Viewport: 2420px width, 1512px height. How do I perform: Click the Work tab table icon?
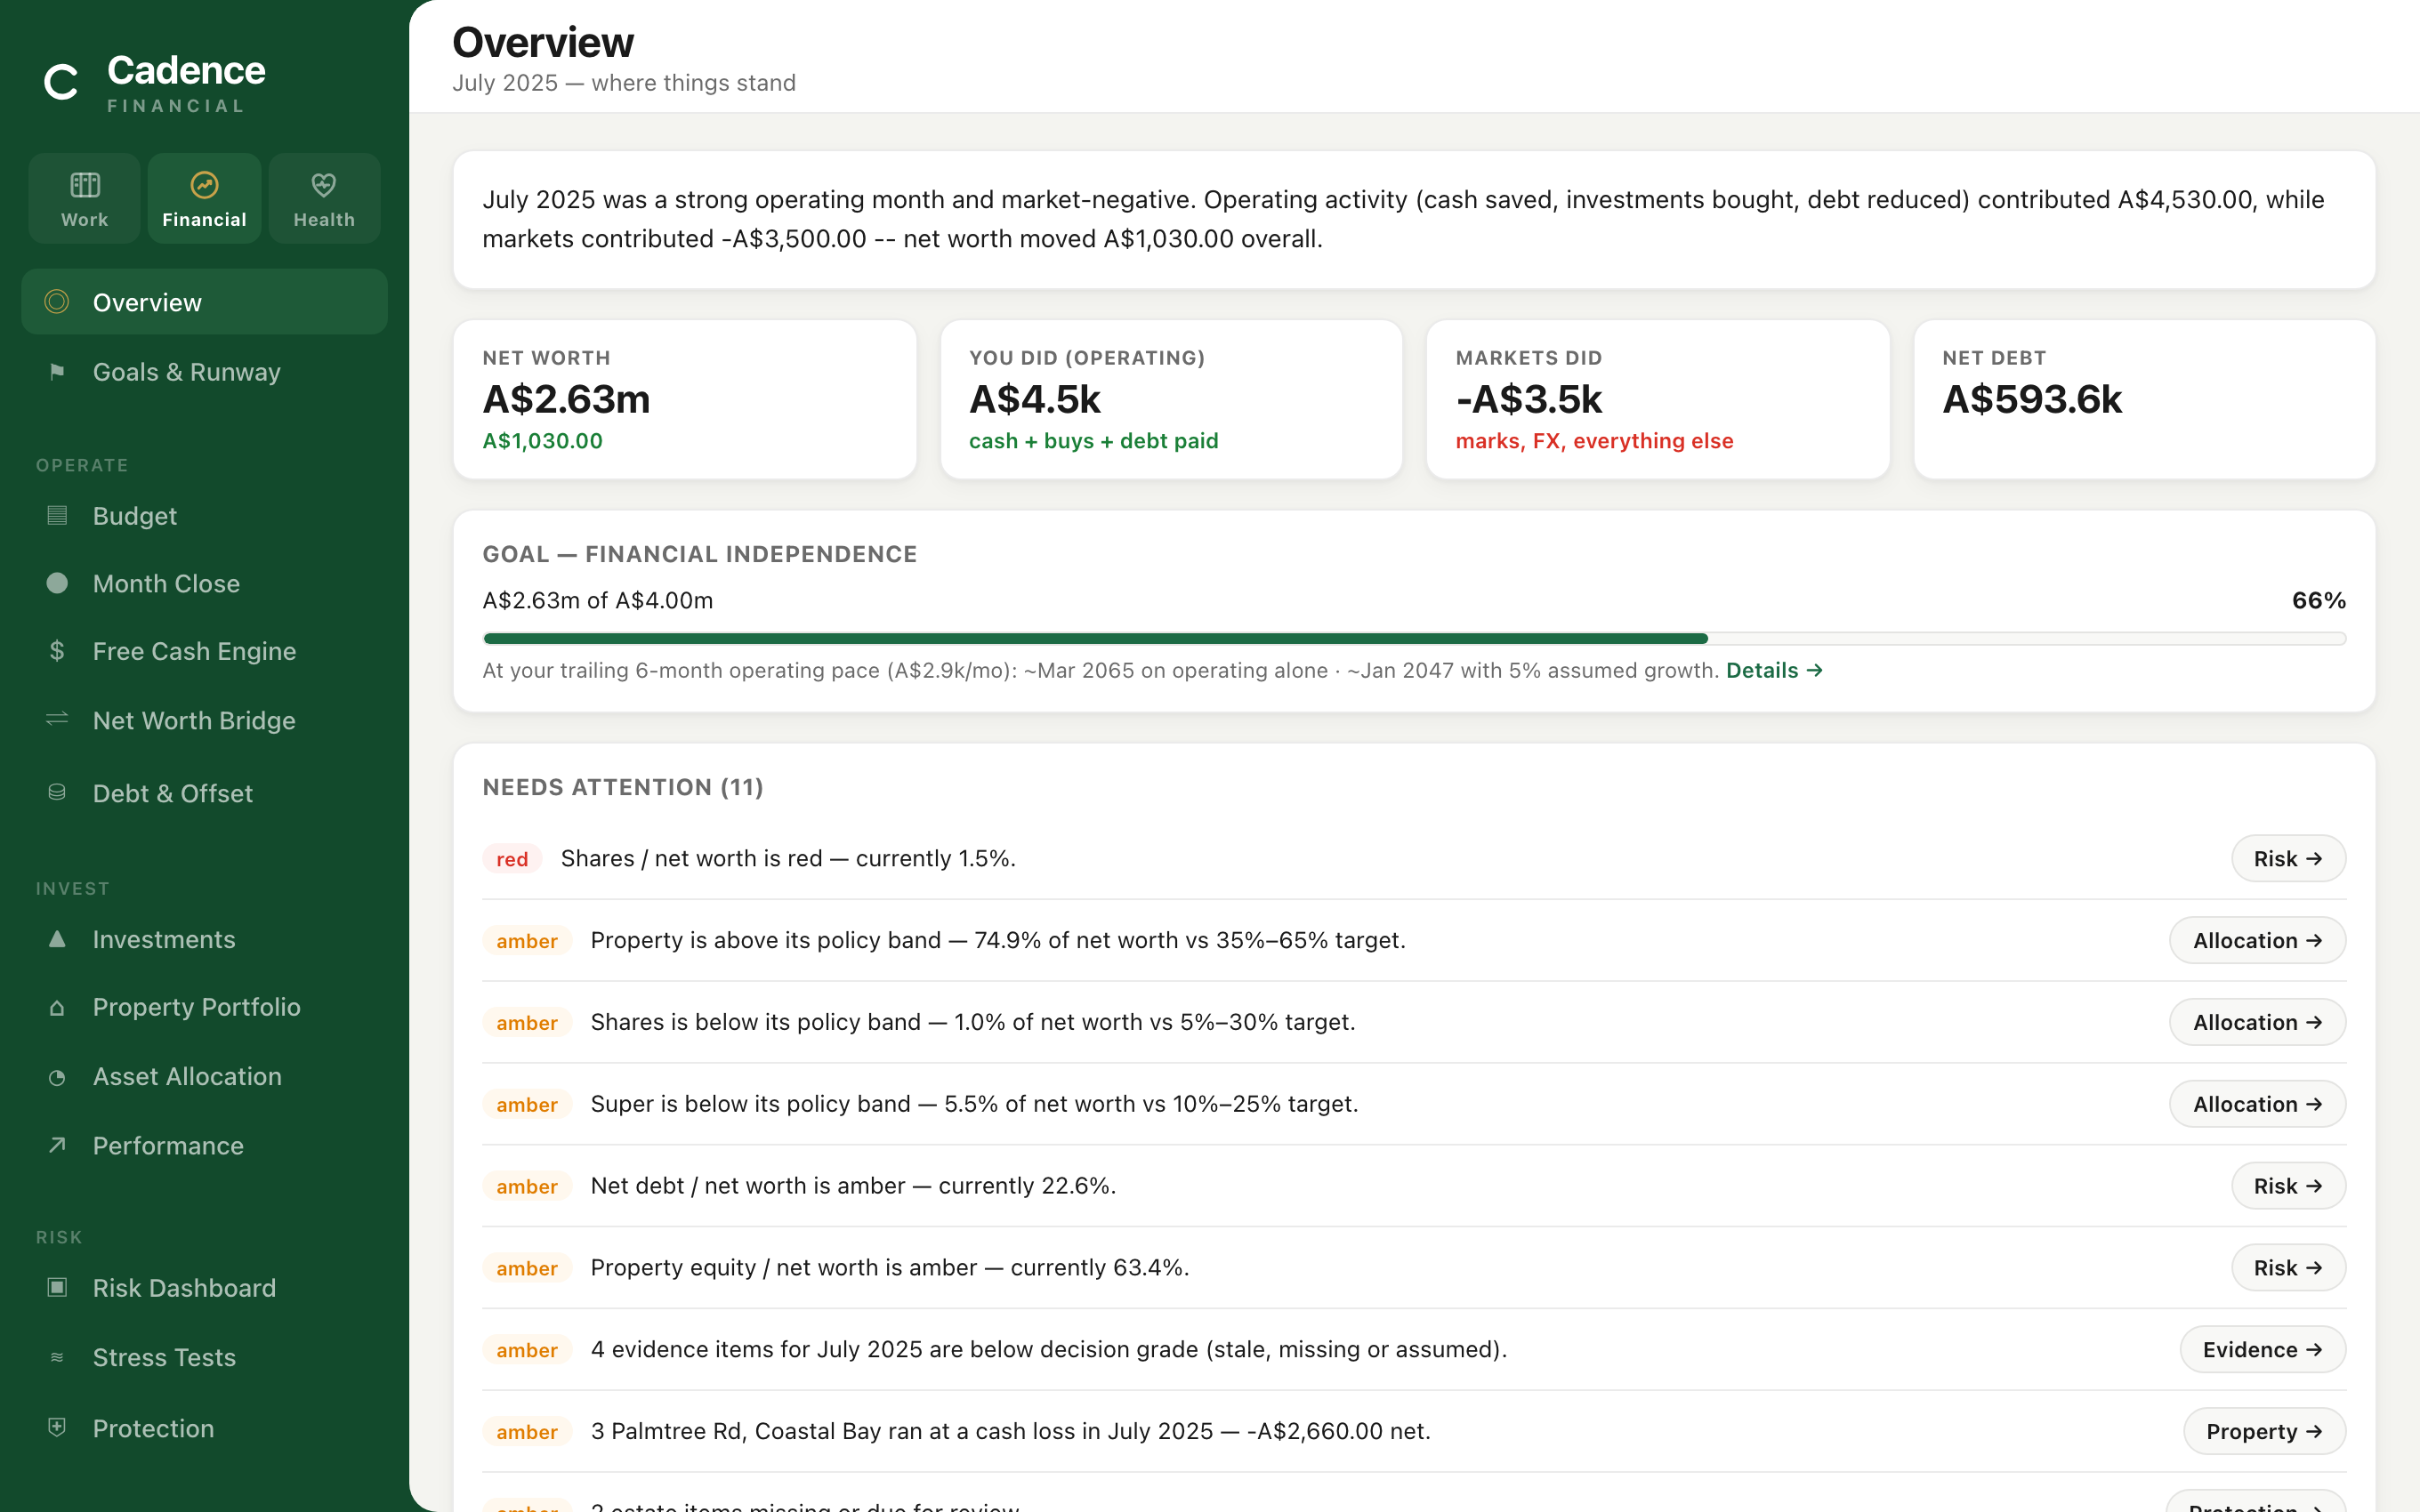click(x=85, y=185)
